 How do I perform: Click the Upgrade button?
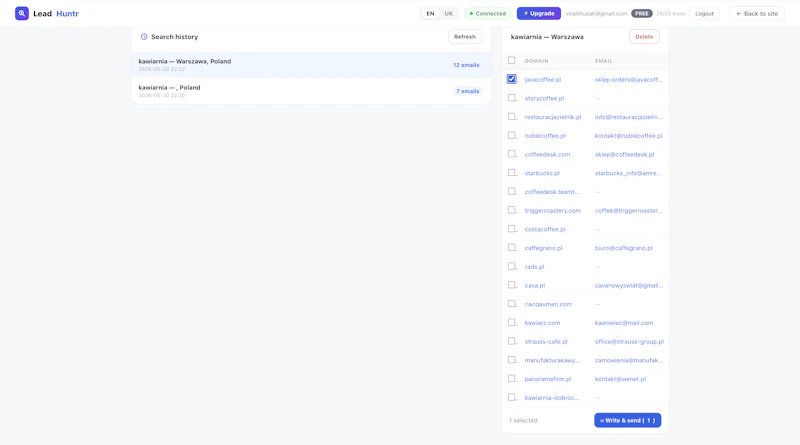tap(539, 13)
